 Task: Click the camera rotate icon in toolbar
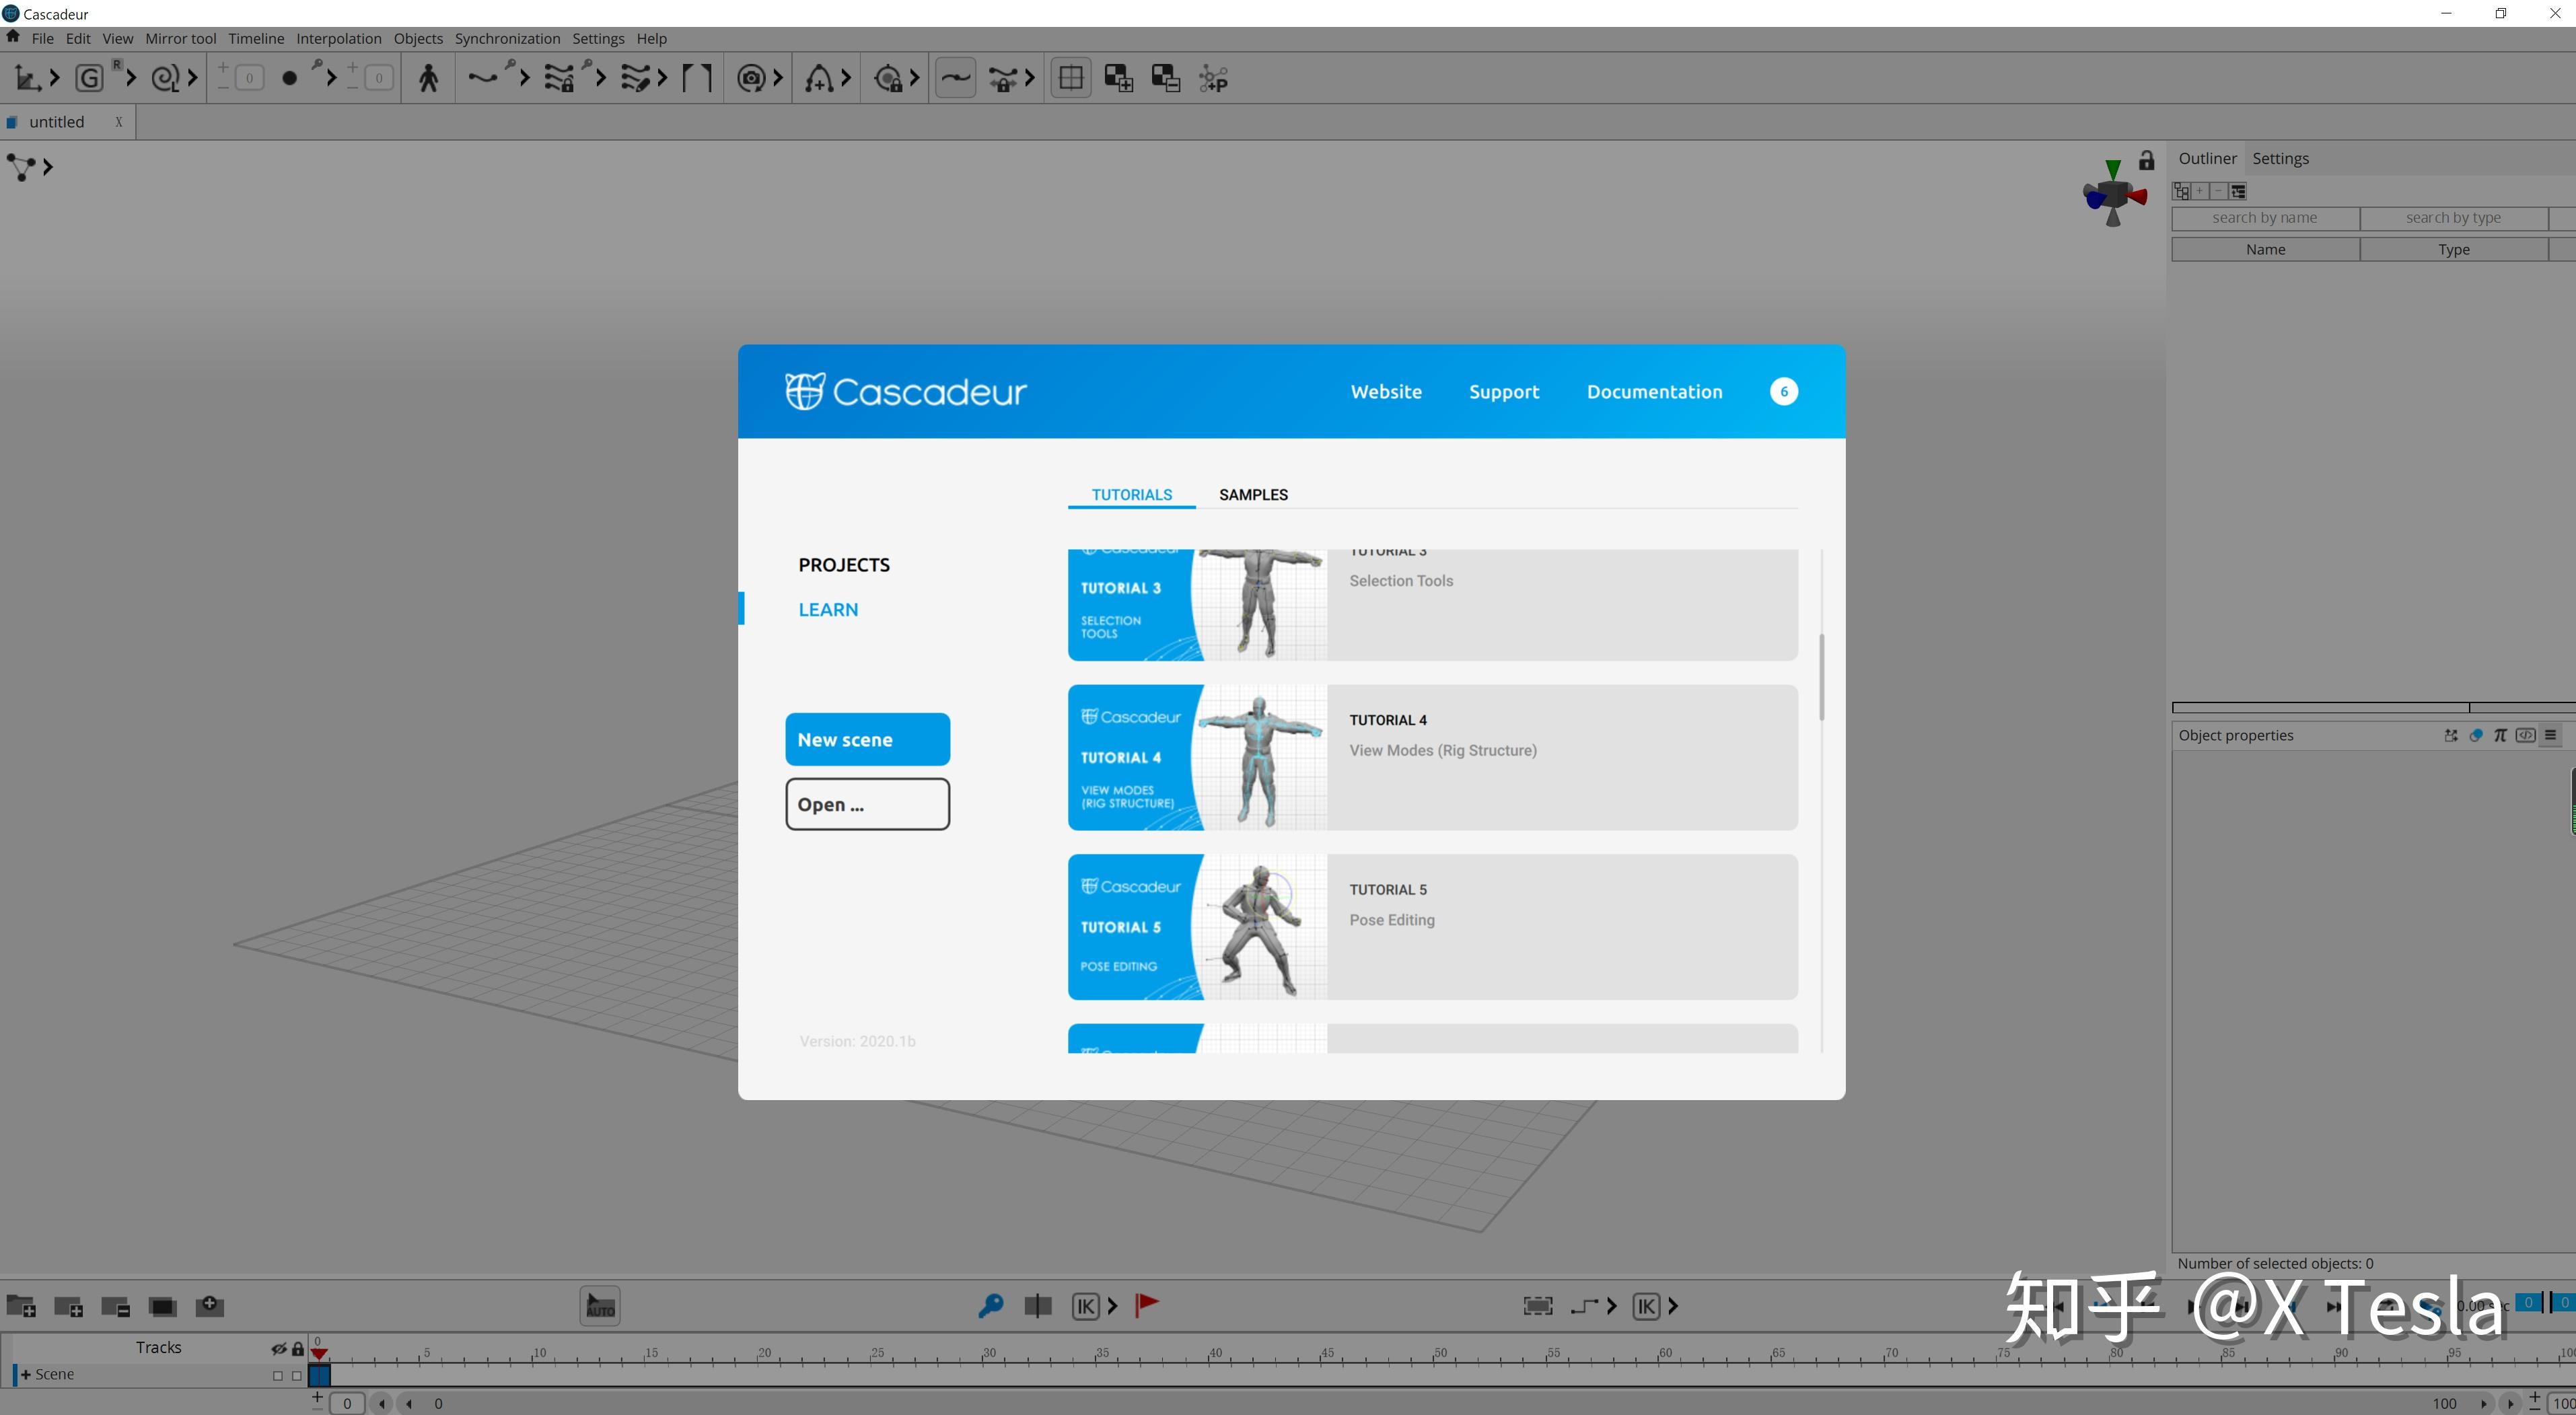pyautogui.click(x=750, y=78)
